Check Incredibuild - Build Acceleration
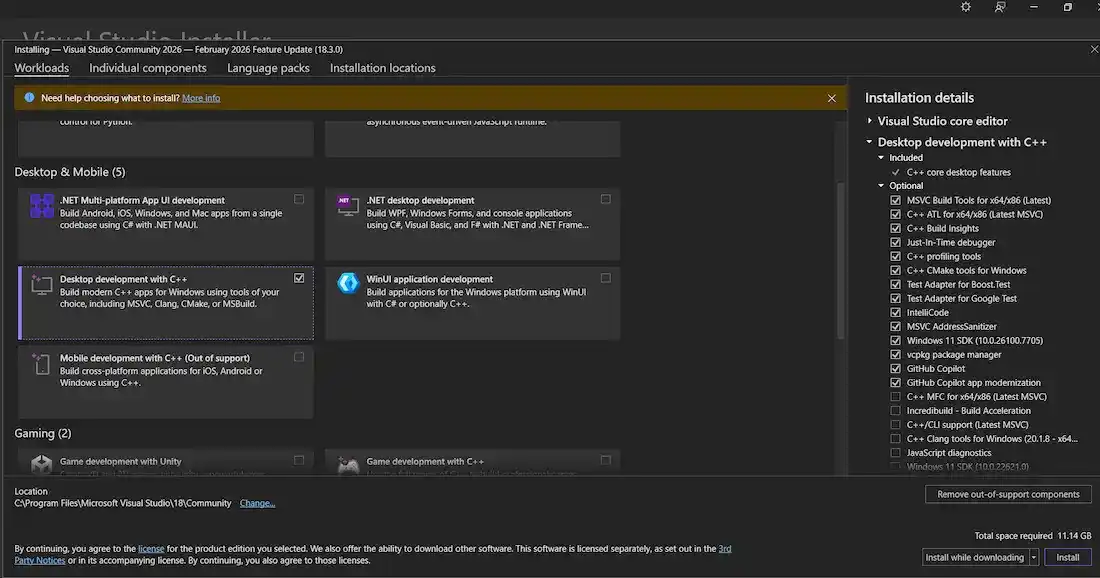This screenshot has height=578, width=1100. [x=895, y=410]
